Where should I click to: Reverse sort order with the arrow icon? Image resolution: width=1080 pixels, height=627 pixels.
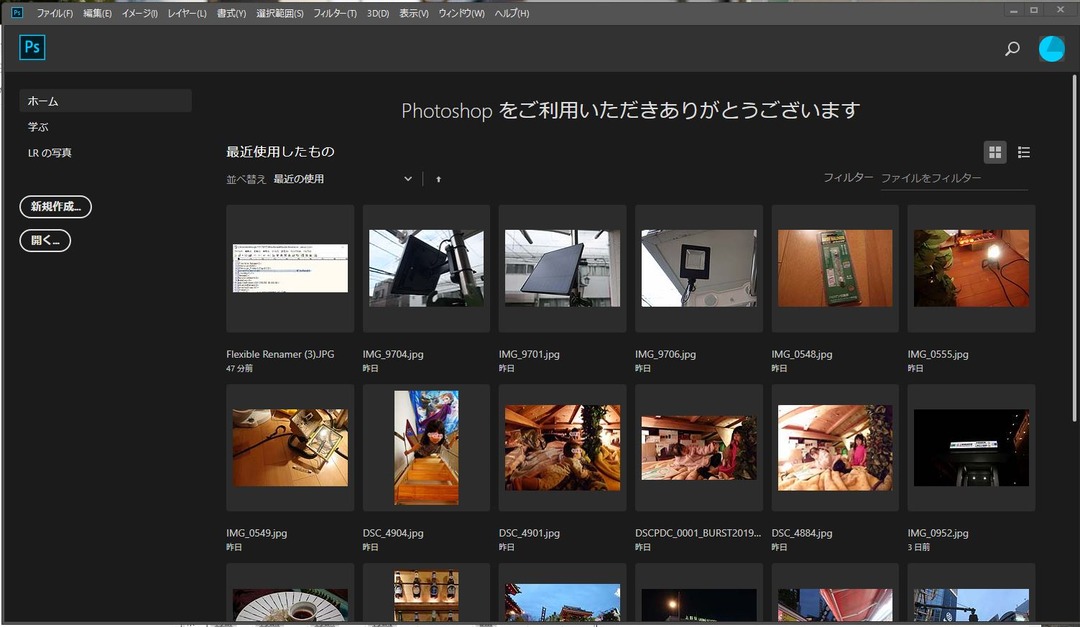point(438,179)
